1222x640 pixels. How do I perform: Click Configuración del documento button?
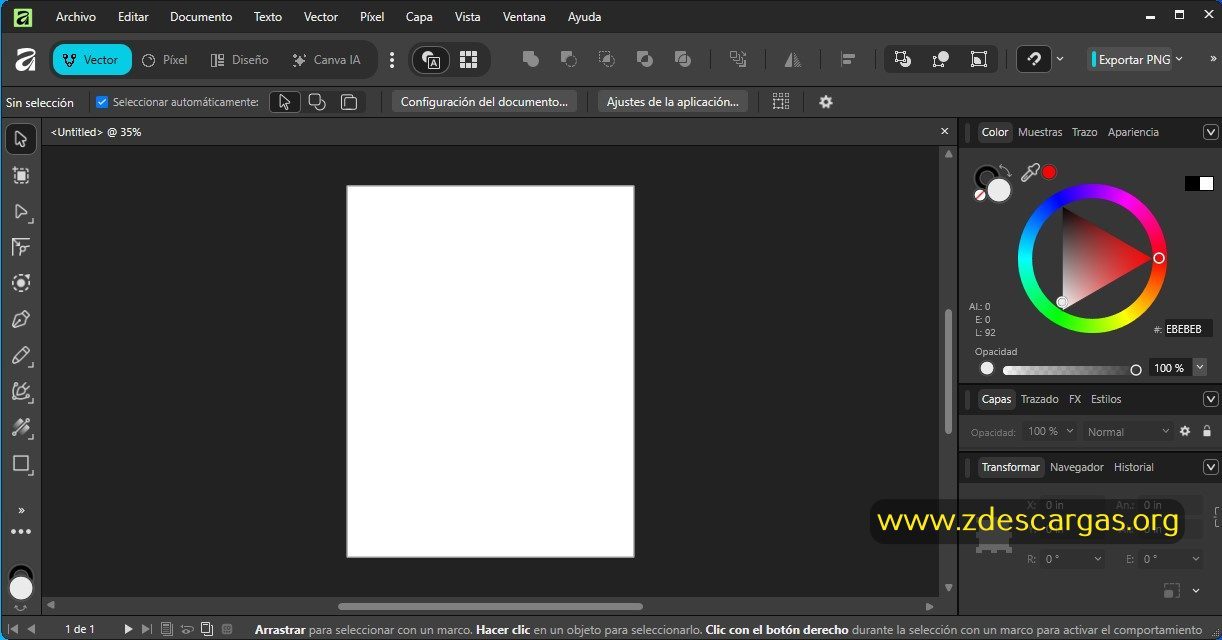tap(484, 102)
